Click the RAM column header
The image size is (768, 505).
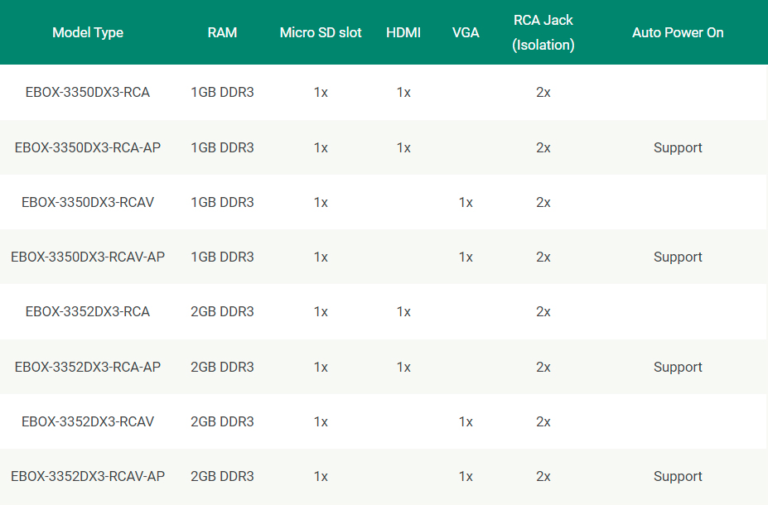coord(222,32)
